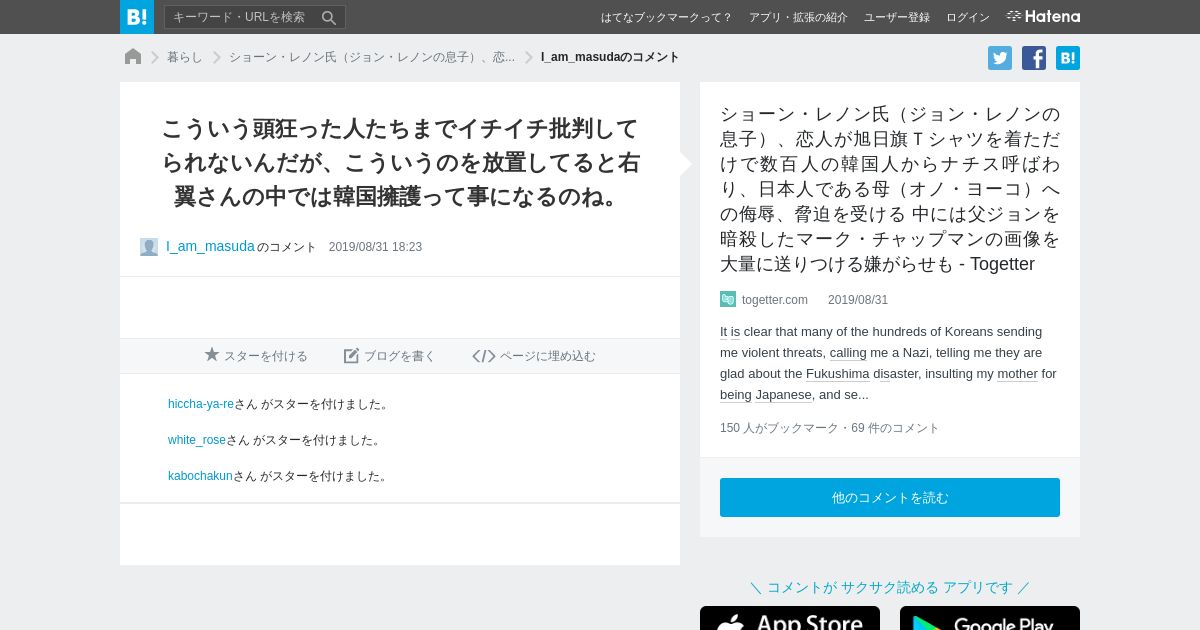1200x630 pixels.
Task: Share on Facebook icon
Action: [x=1034, y=58]
